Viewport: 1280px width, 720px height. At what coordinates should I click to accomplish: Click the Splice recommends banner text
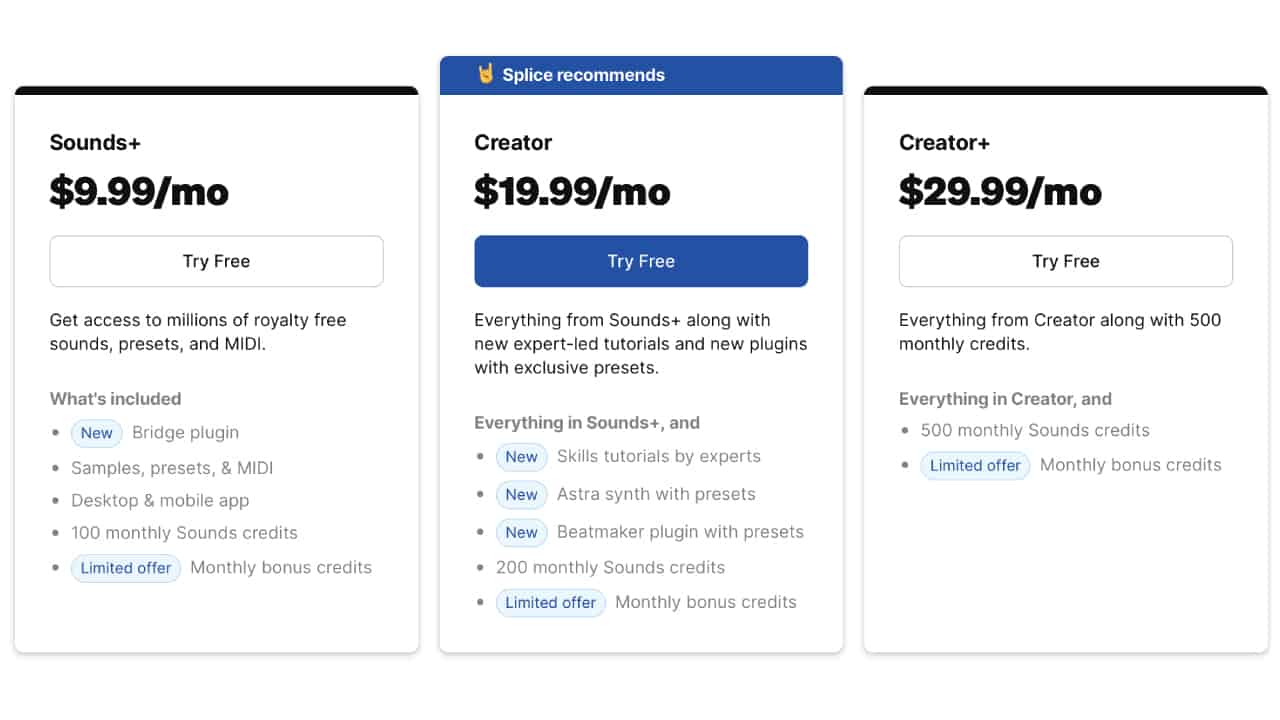coord(583,75)
